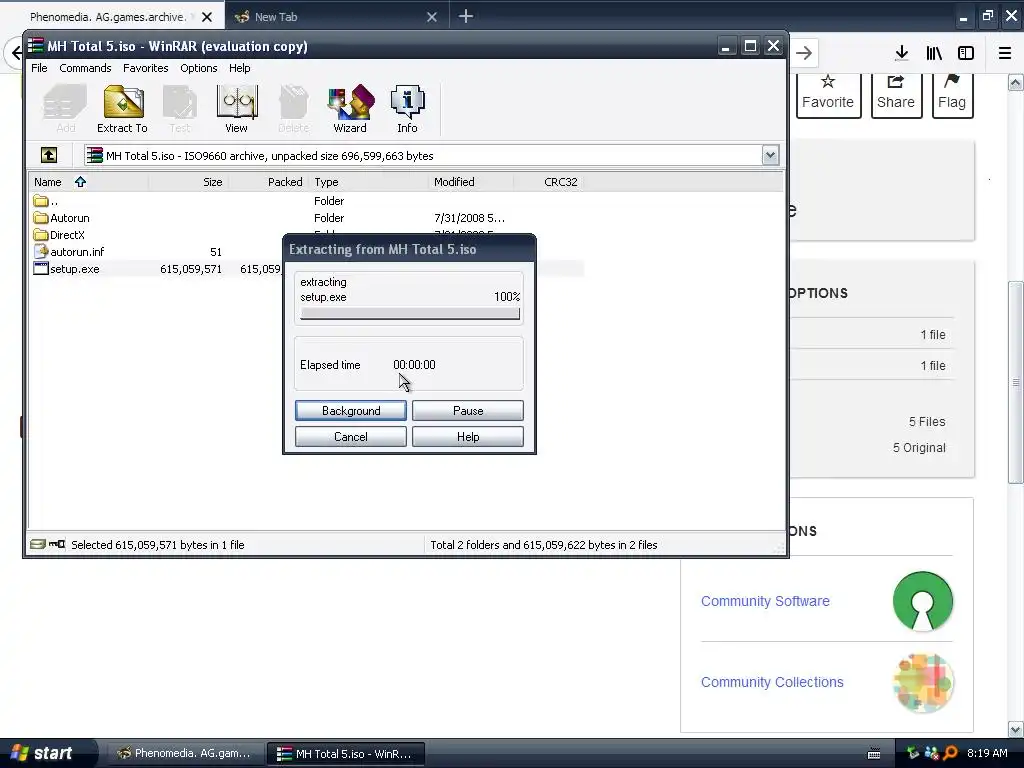Click size value 615,059,571 for setup.exe
1024x768 pixels.
tap(191, 269)
